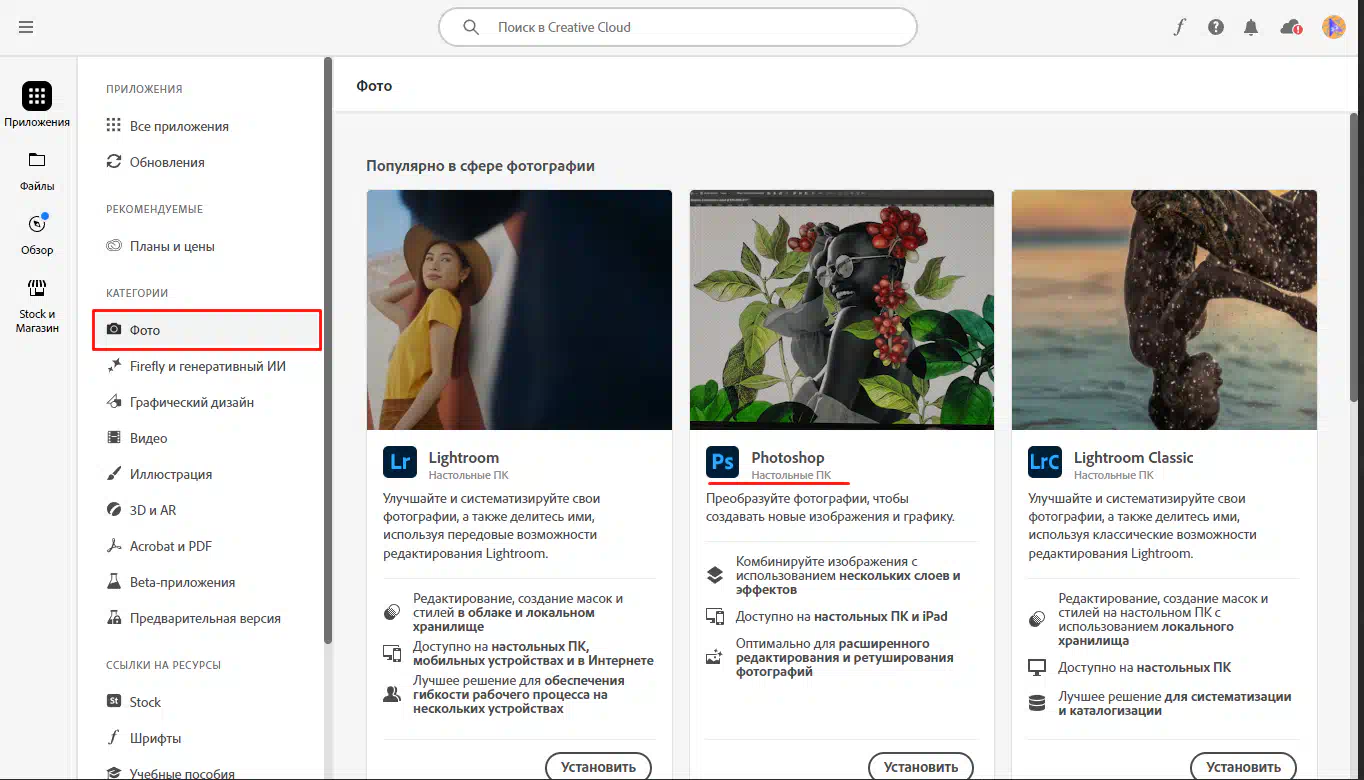Click the Предварительная версия icon

click(114, 618)
